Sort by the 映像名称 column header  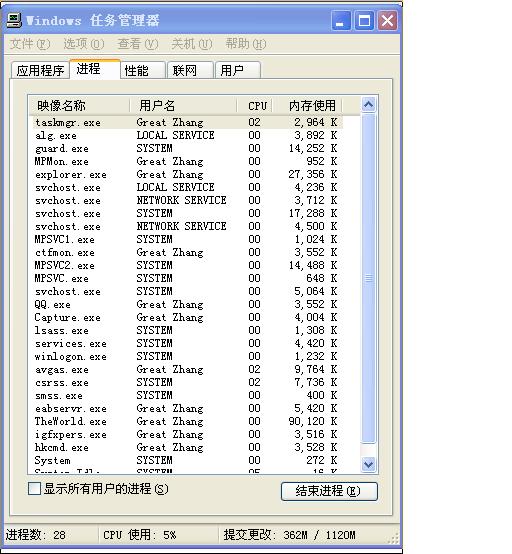click(79, 105)
